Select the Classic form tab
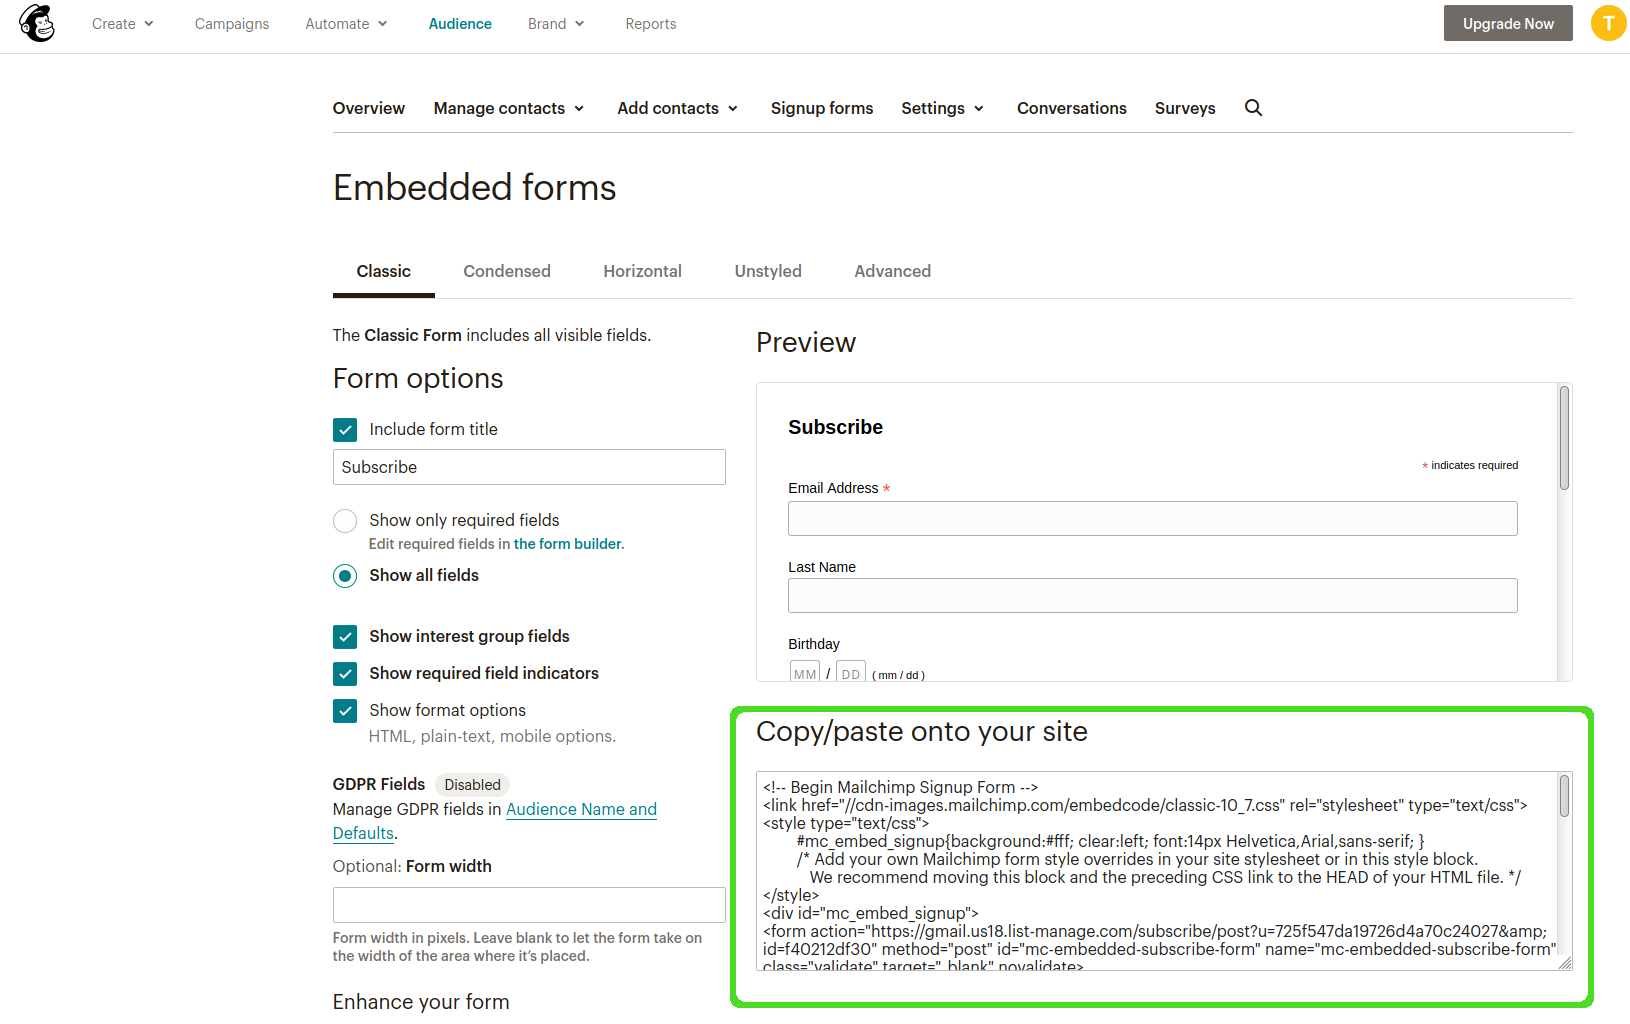This screenshot has width=1630, height=1024. point(384,272)
